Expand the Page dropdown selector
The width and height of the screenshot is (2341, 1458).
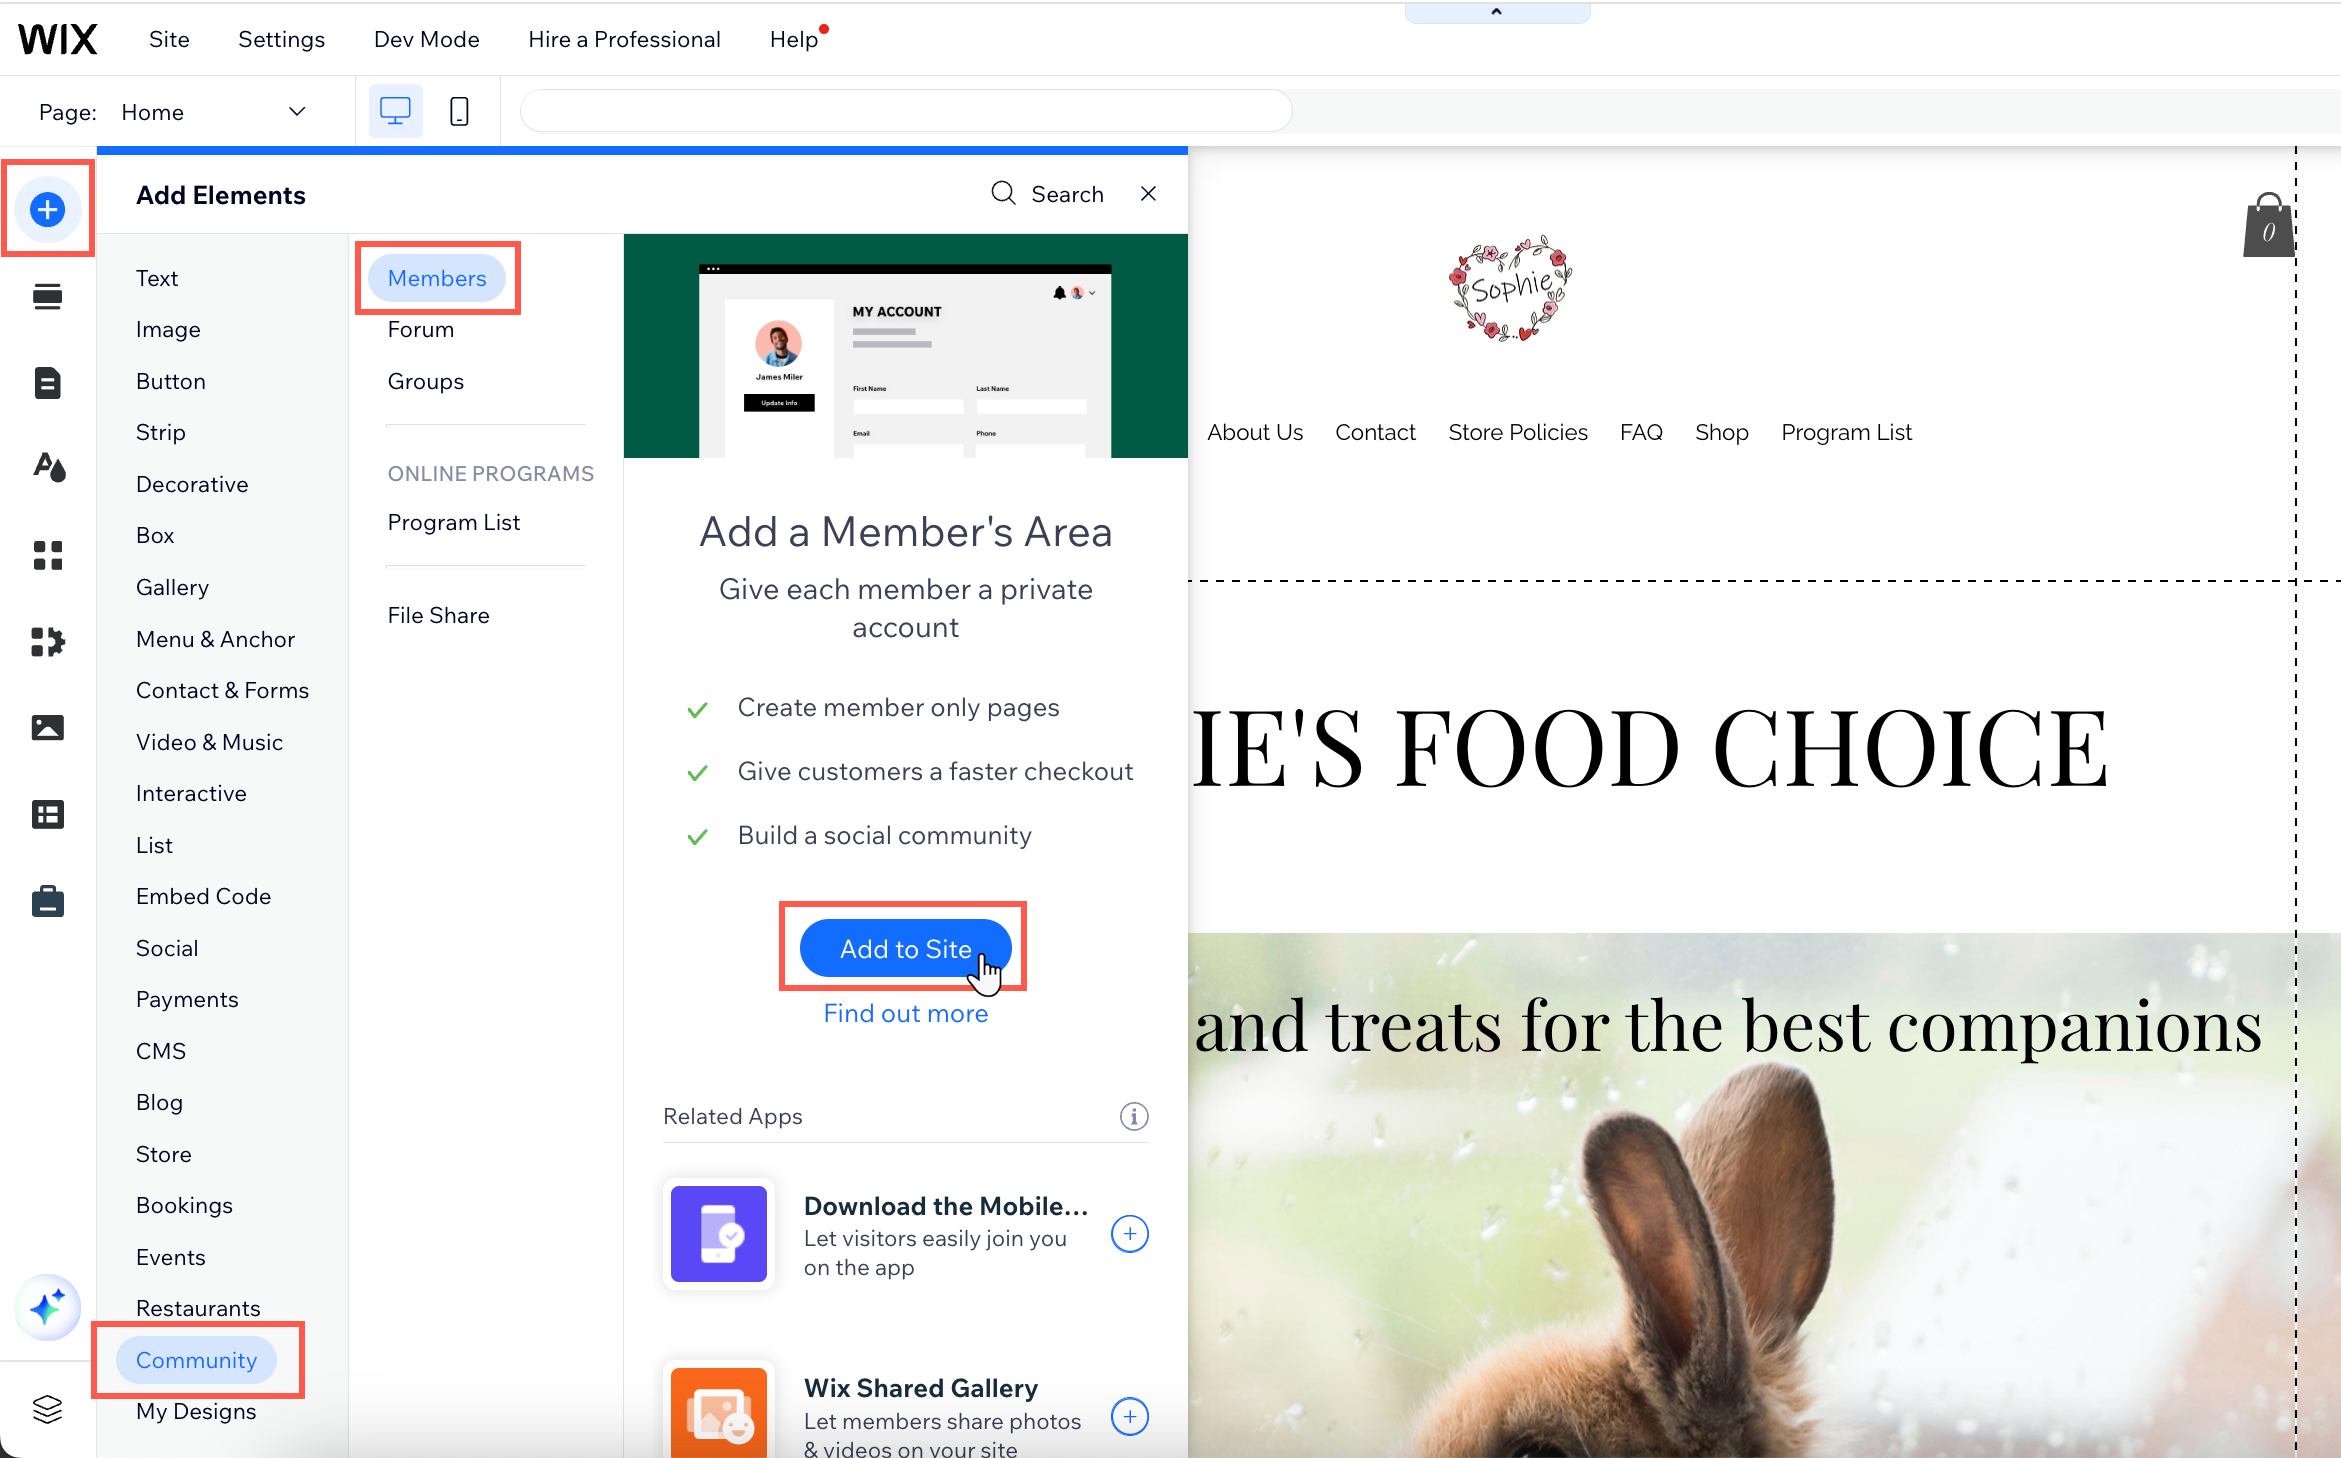[x=294, y=113]
